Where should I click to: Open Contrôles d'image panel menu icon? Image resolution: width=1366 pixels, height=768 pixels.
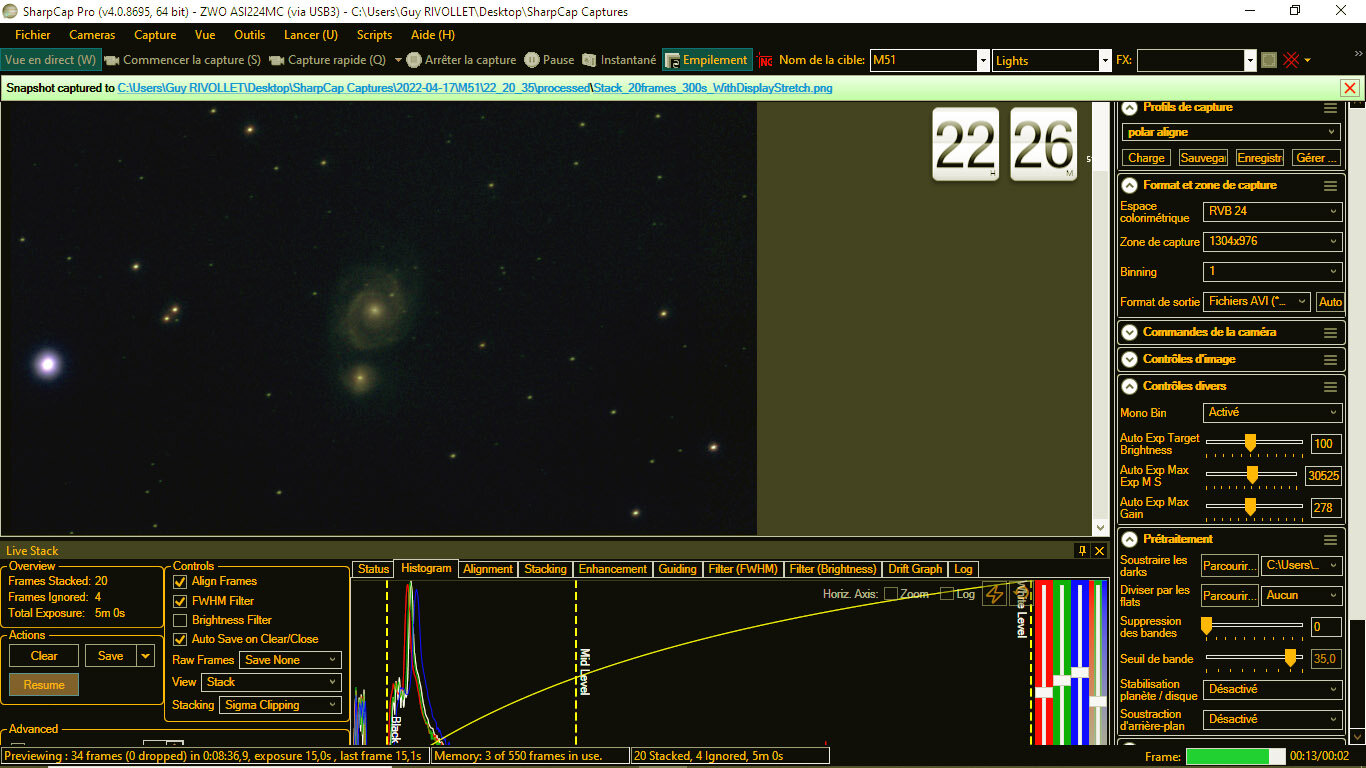pyautogui.click(x=1330, y=360)
